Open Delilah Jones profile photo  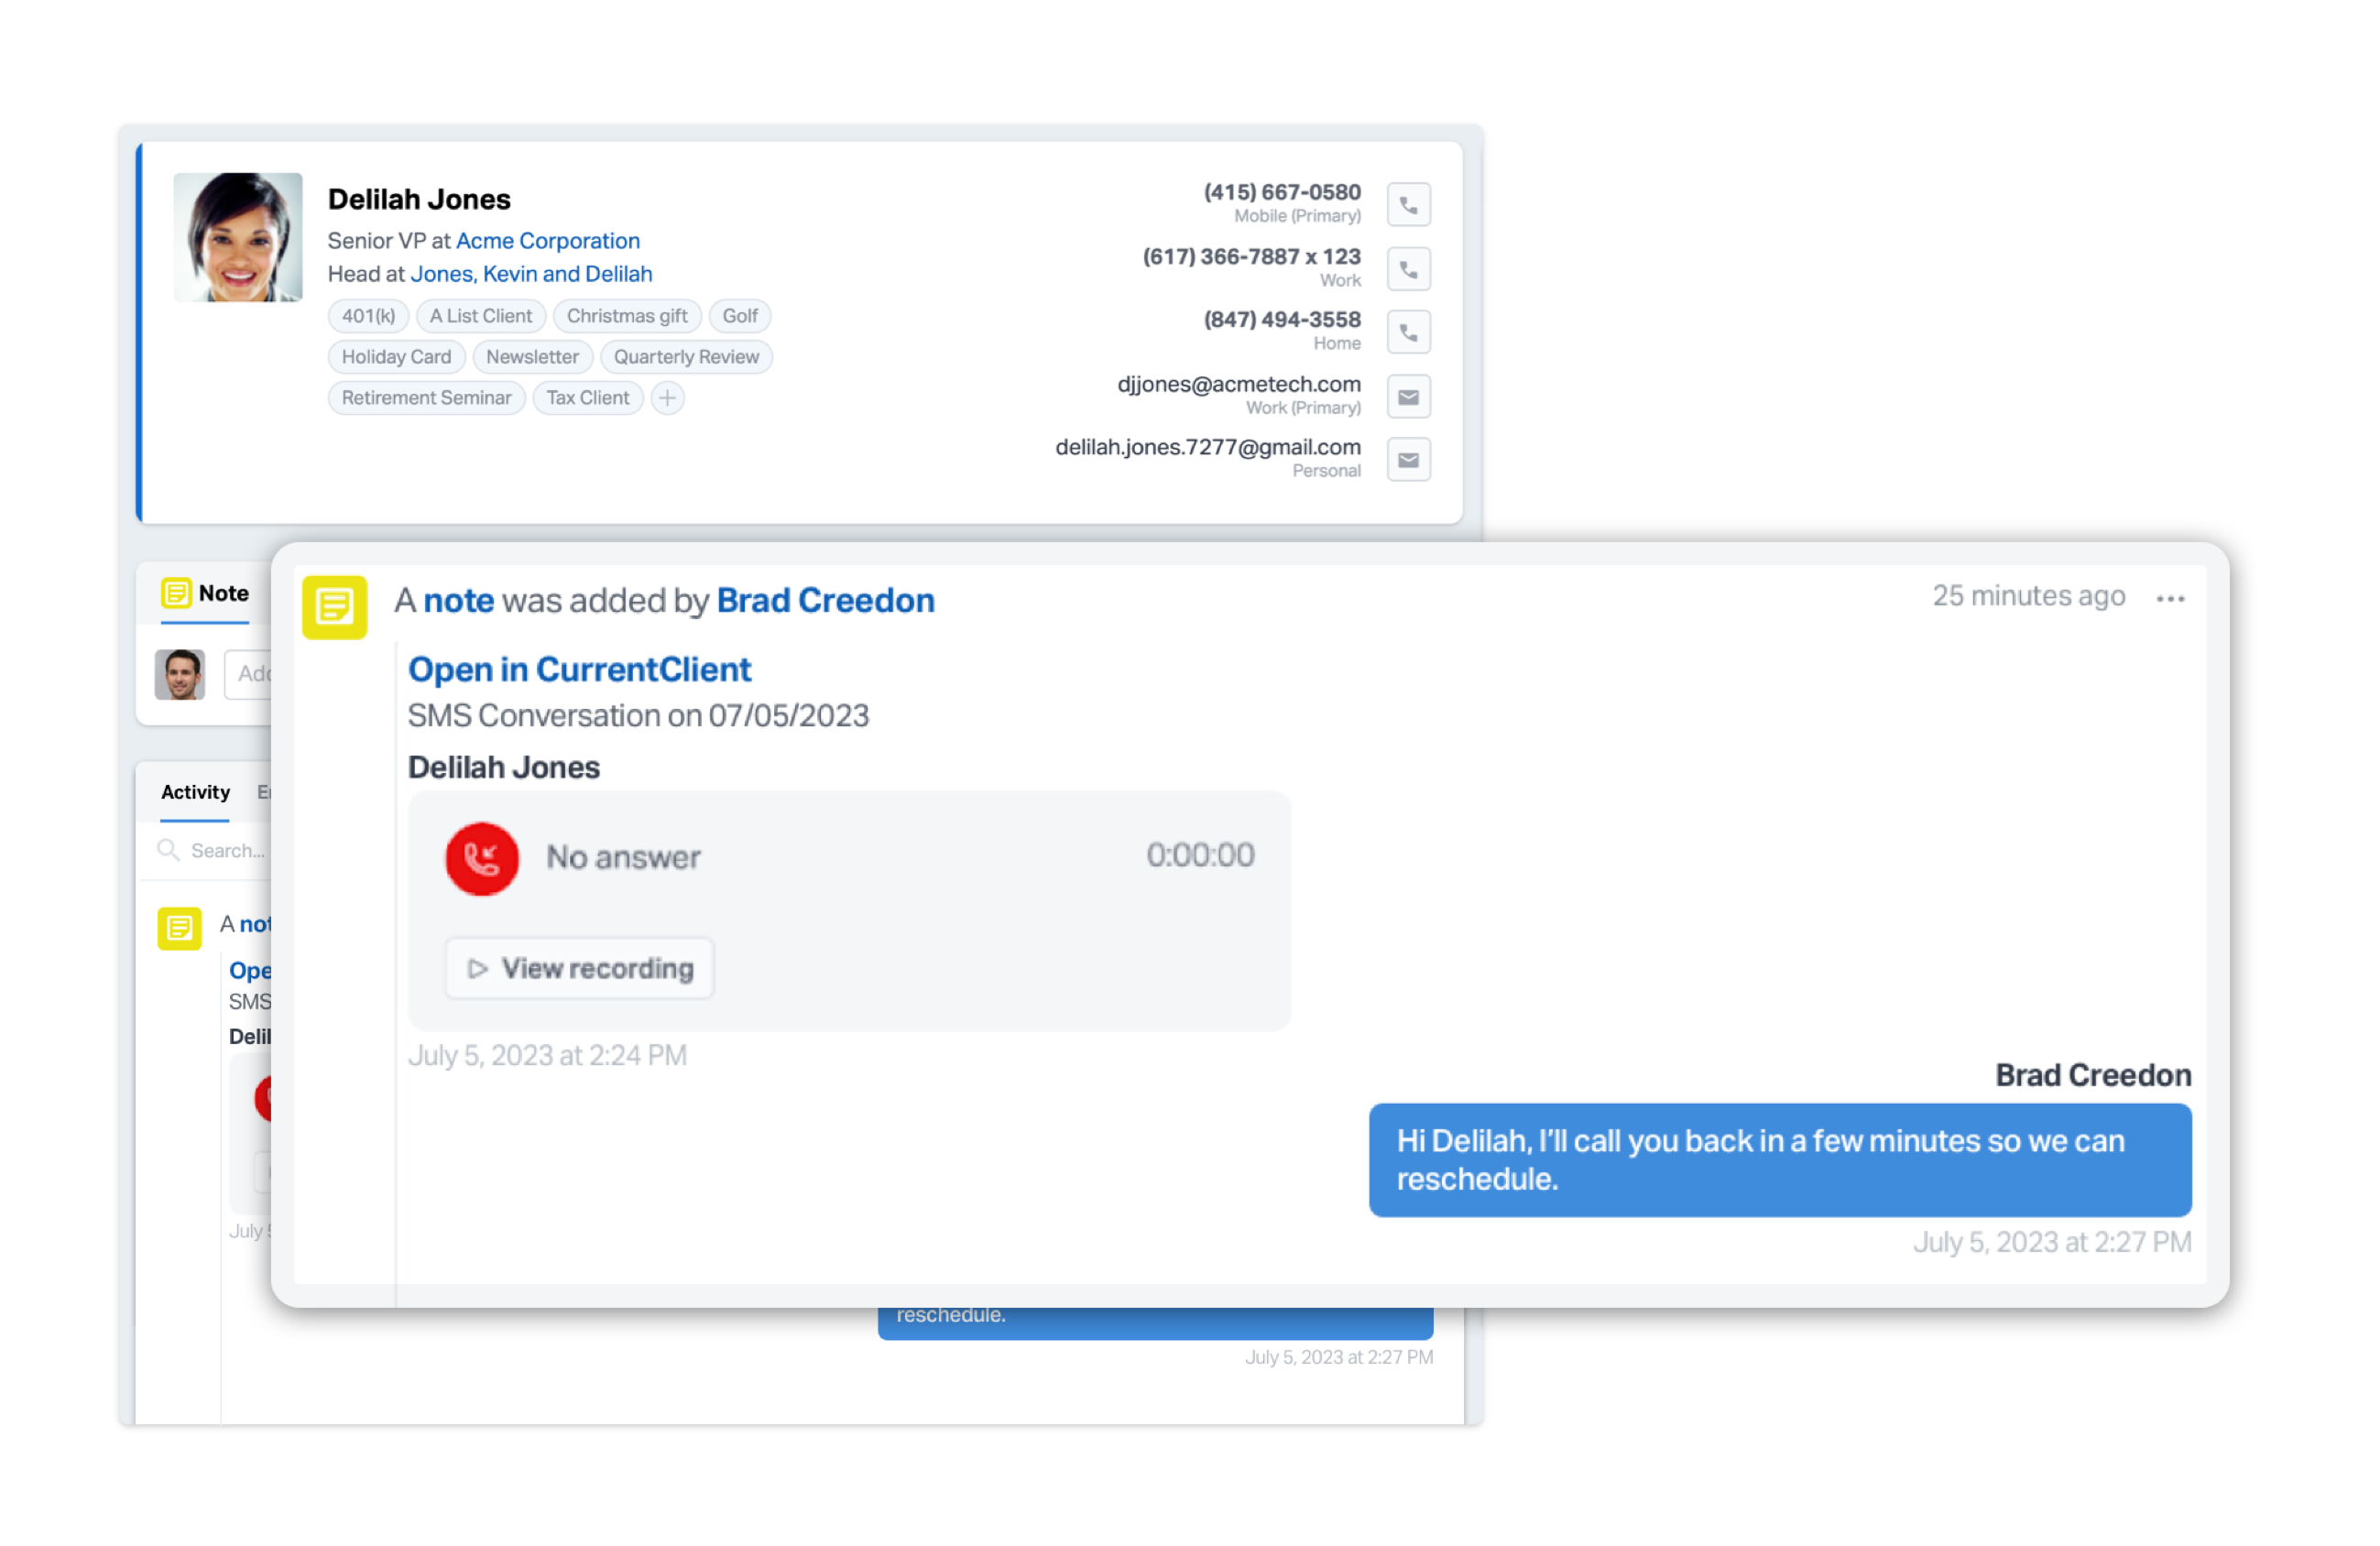(238, 237)
